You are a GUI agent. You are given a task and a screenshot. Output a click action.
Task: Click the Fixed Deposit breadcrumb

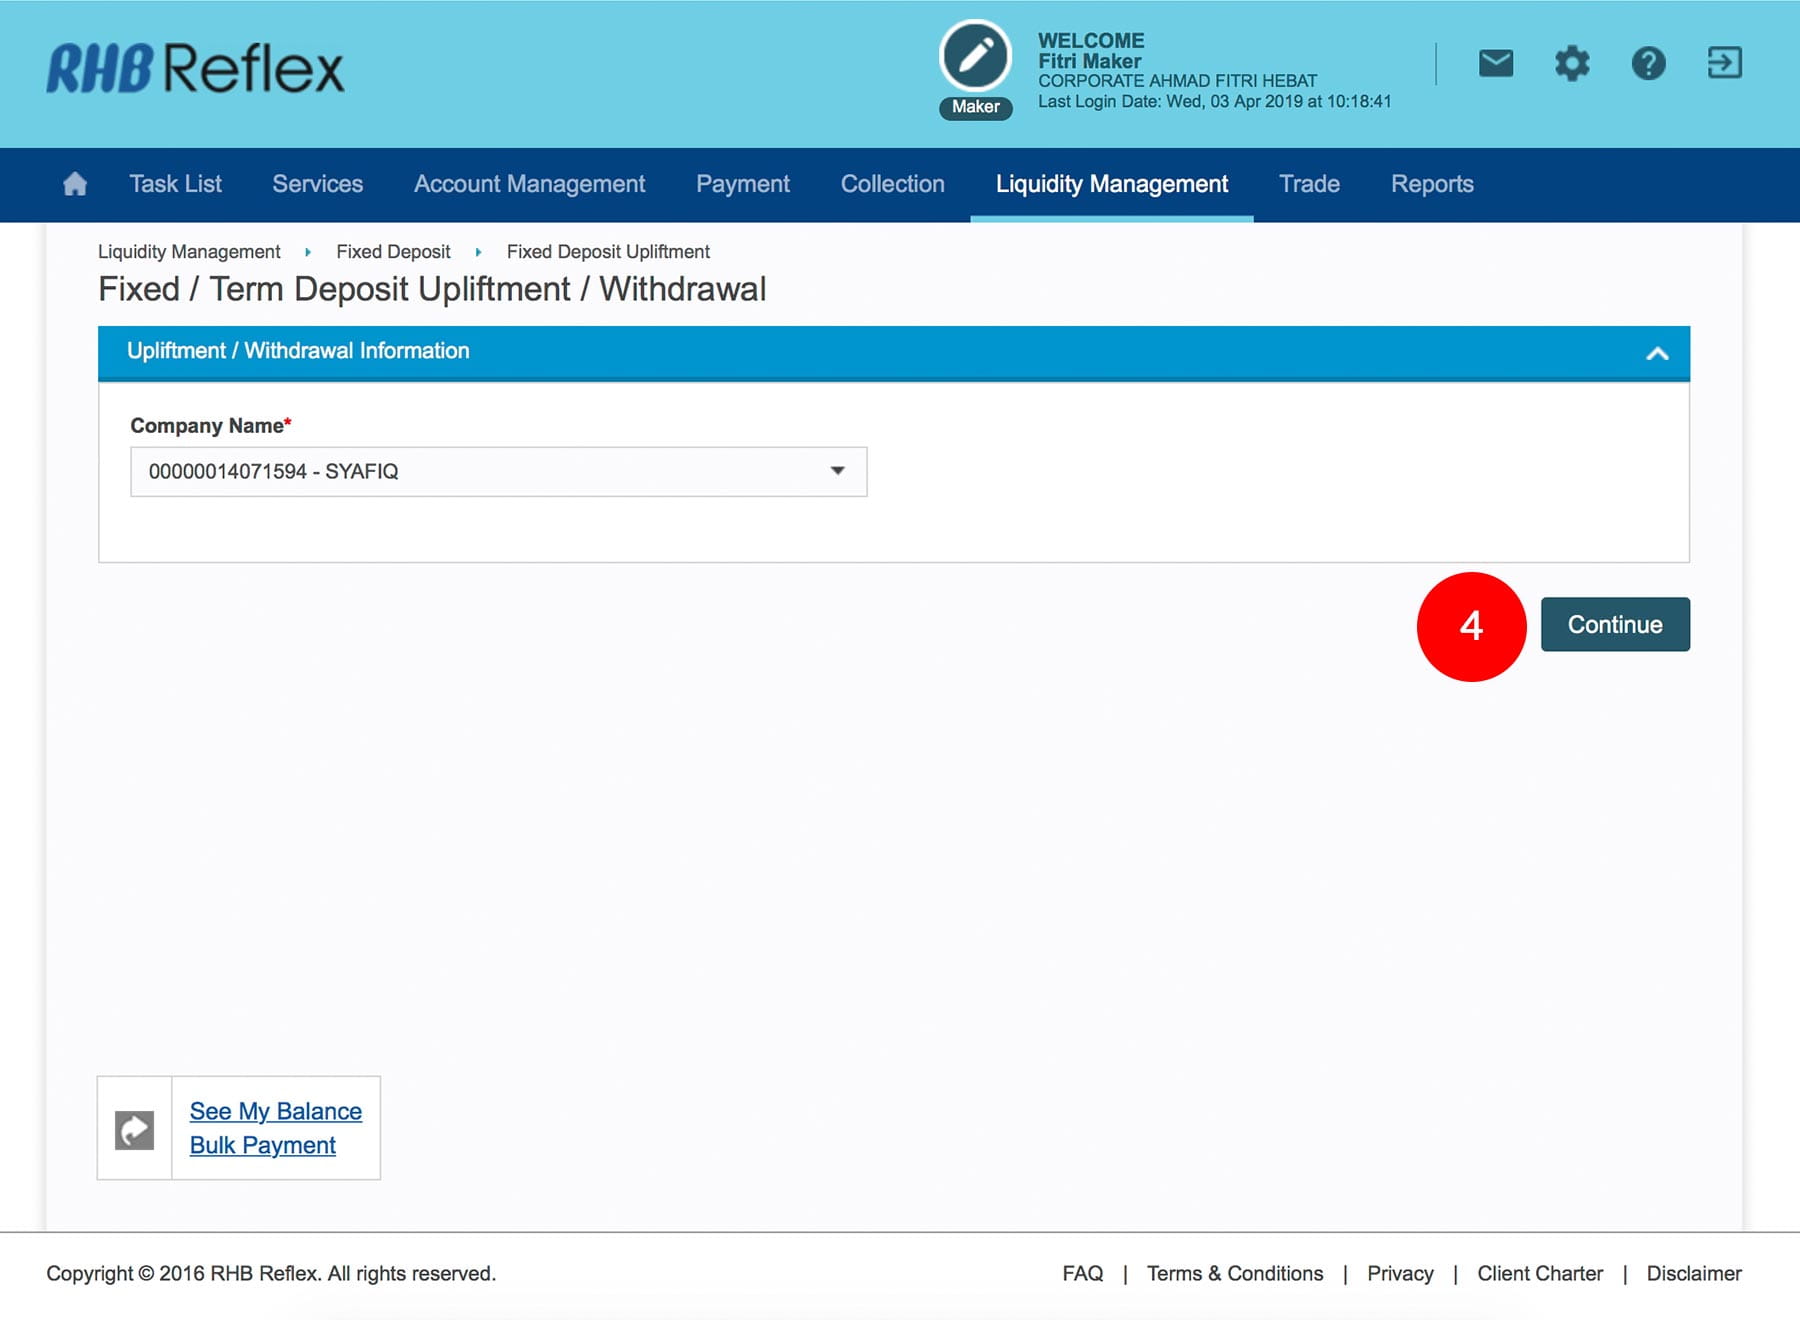(393, 252)
